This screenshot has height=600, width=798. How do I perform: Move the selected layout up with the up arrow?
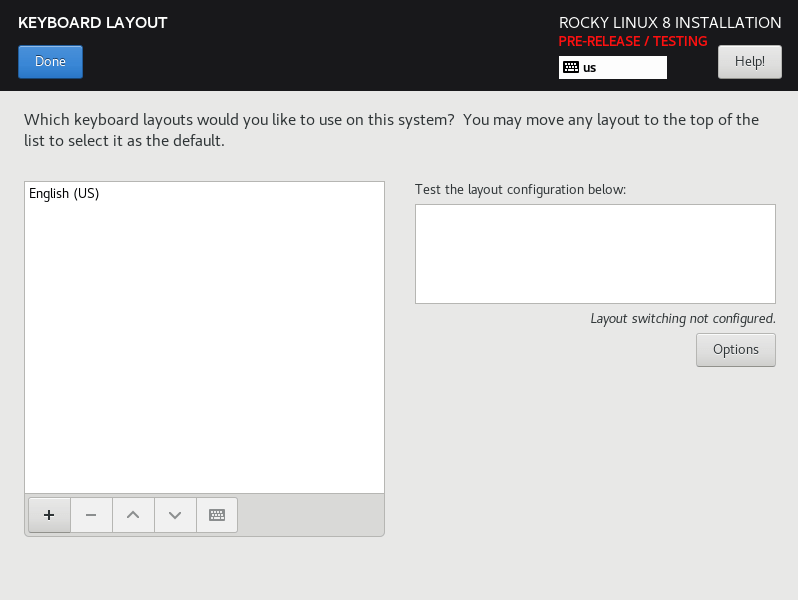133,515
